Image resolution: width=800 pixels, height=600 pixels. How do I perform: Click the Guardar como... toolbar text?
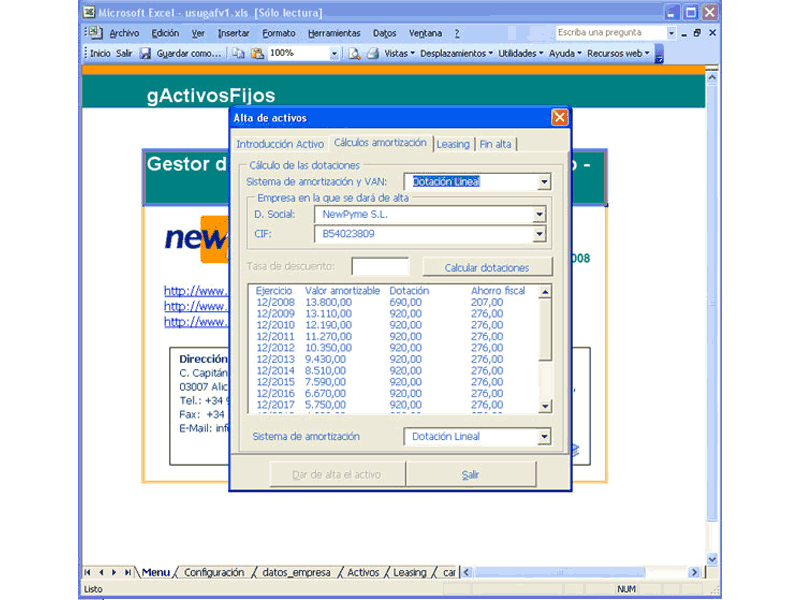tap(189, 53)
